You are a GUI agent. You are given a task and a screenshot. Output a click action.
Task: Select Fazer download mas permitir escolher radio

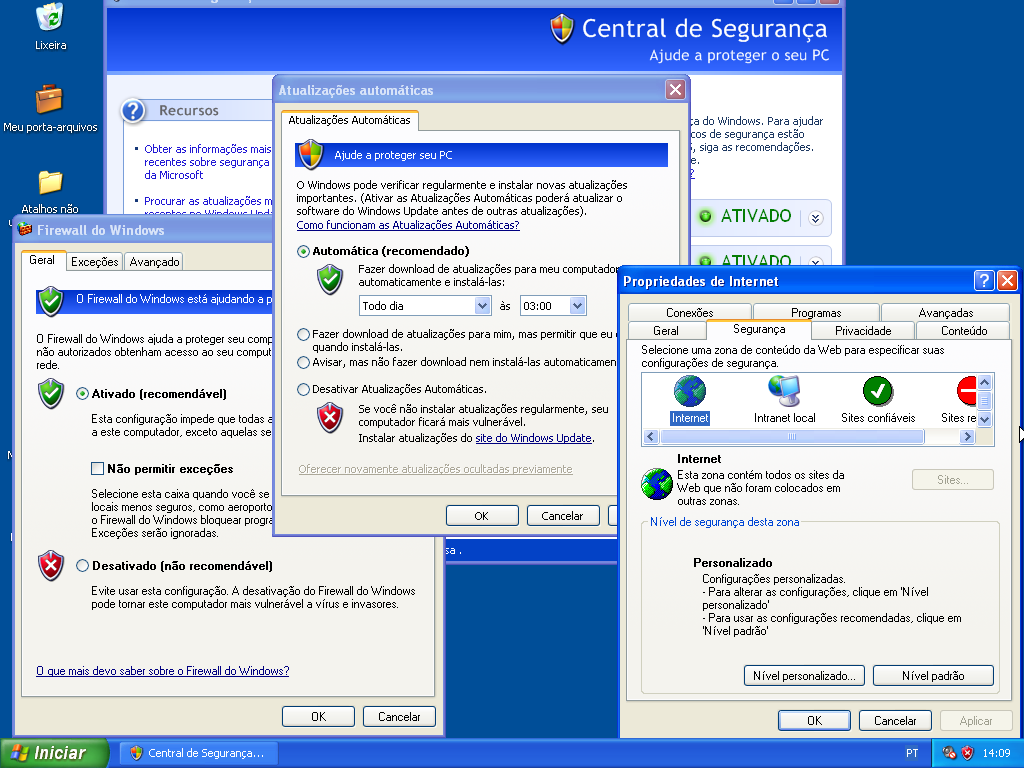point(303,334)
